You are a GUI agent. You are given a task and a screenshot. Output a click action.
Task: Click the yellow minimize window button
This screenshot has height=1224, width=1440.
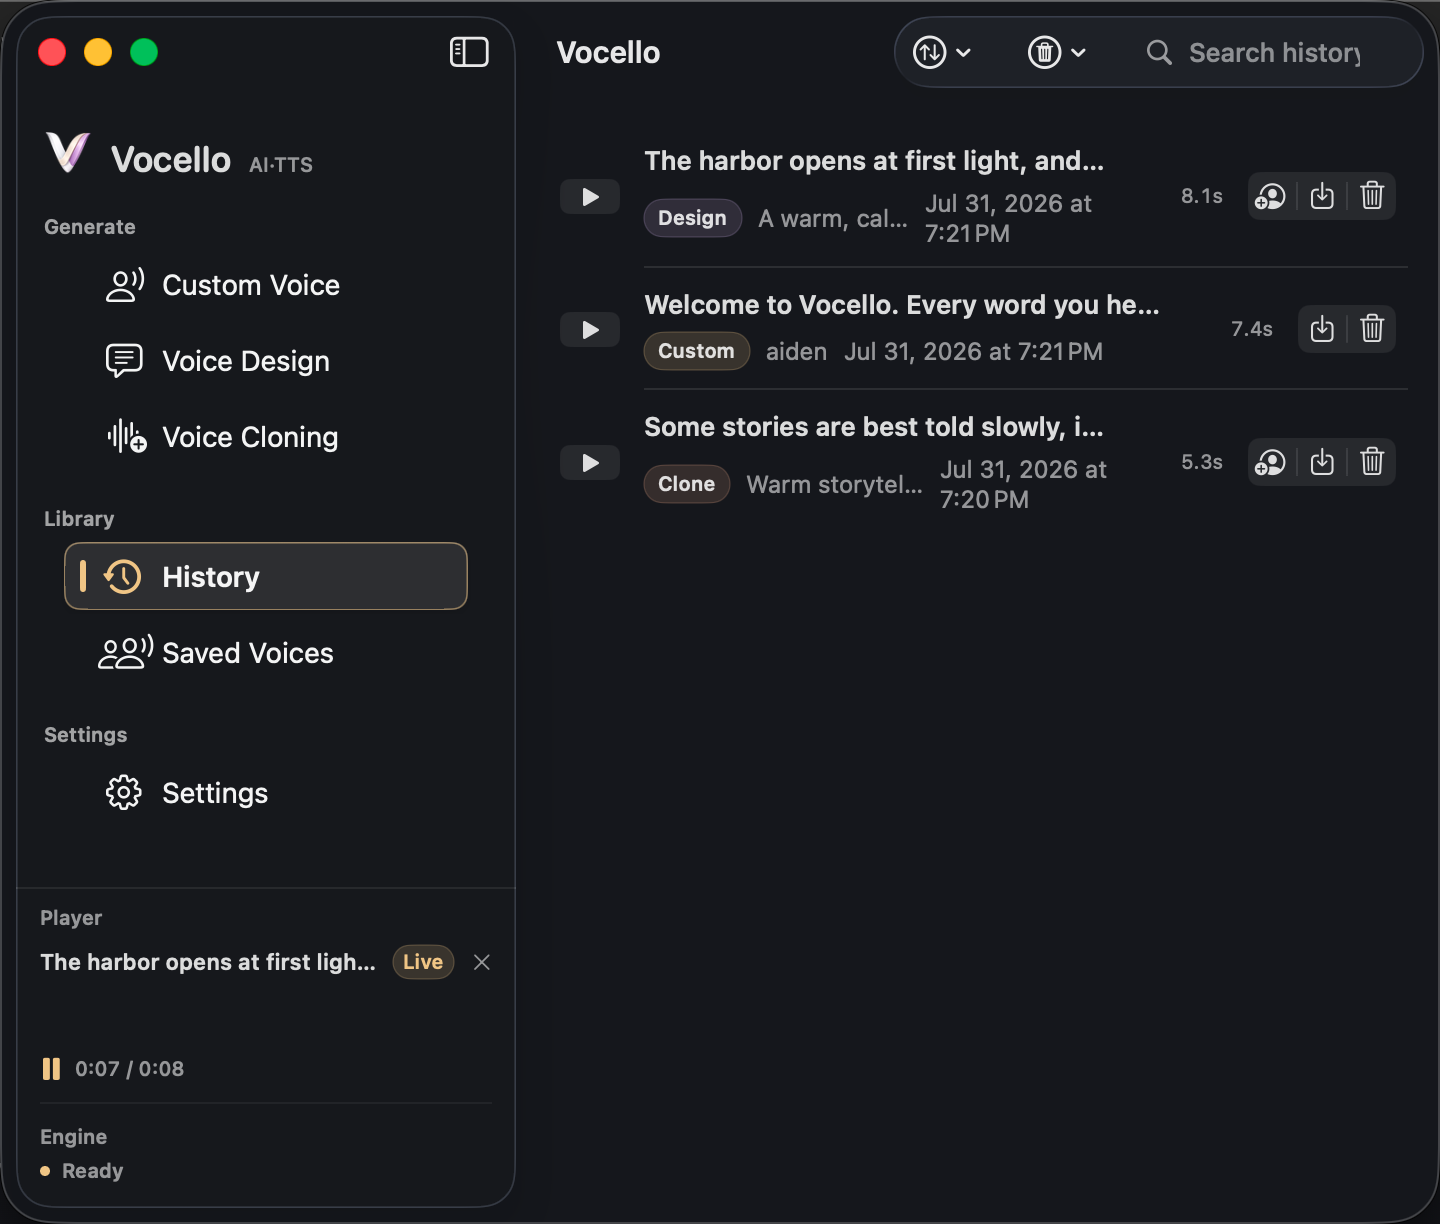(x=98, y=52)
